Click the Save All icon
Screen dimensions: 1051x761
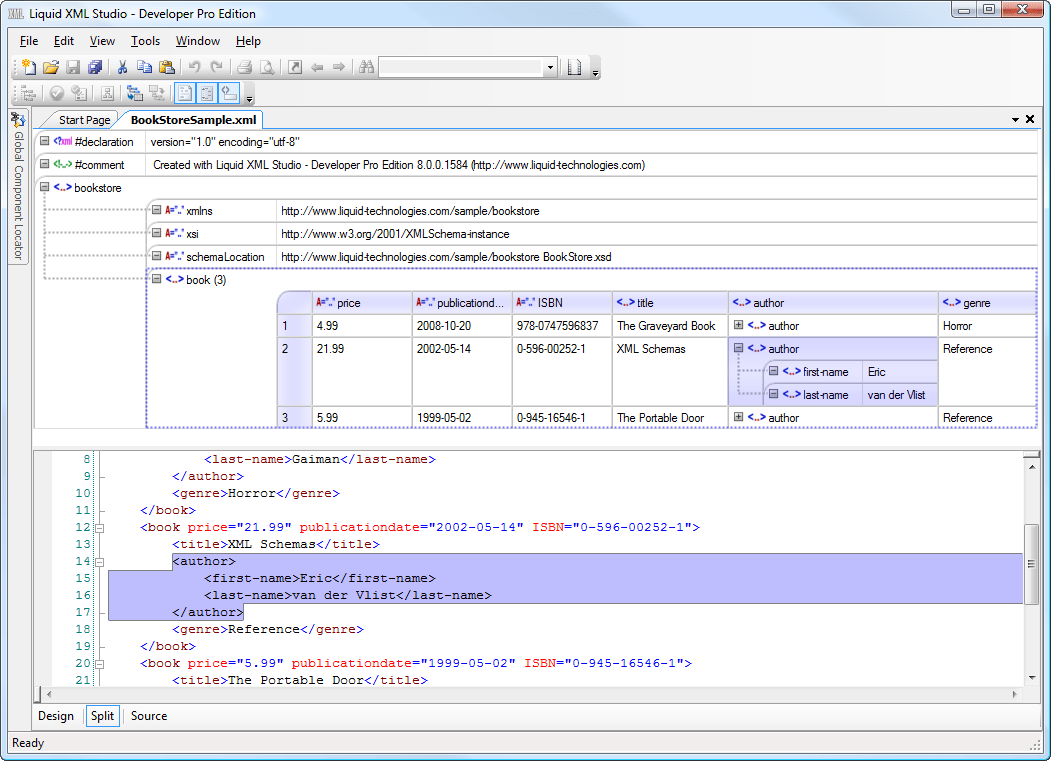click(95, 67)
